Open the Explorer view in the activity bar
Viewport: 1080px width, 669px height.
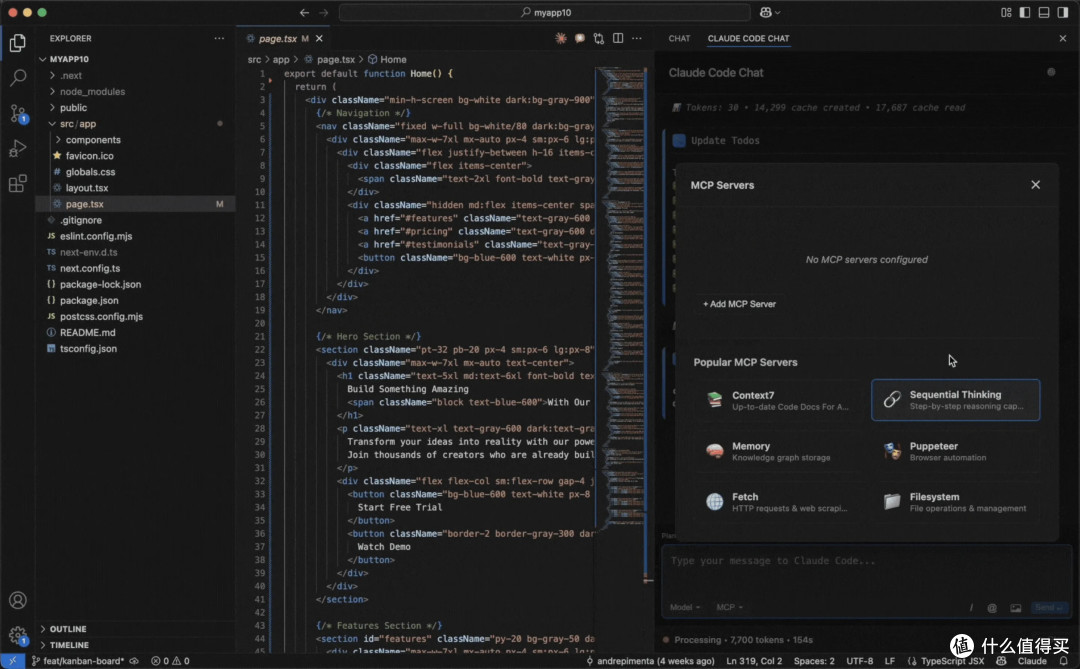pyautogui.click(x=18, y=43)
